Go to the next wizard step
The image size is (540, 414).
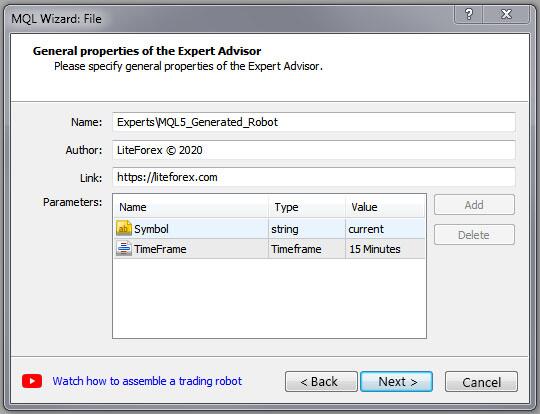click(x=396, y=382)
